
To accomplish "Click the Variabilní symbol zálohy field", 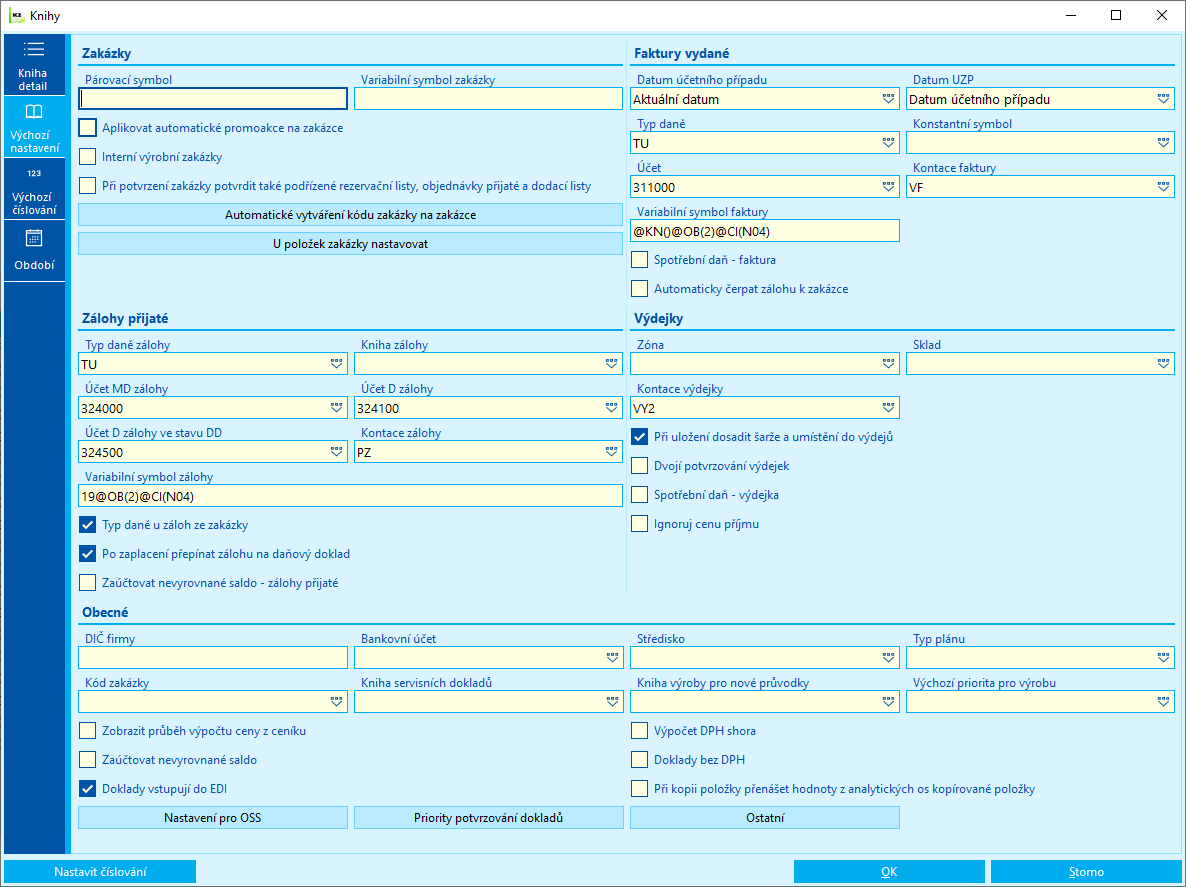I will coord(350,496).
